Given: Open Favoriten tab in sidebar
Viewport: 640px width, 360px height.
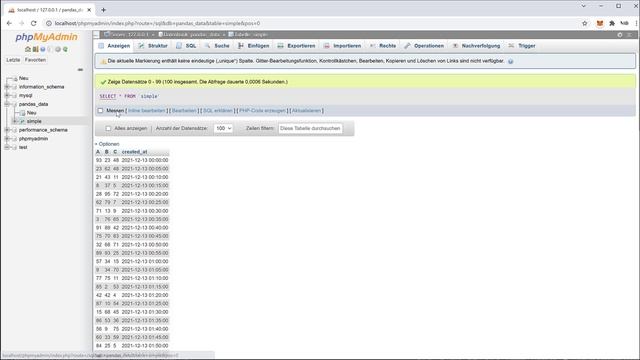Looking at the screenshot, I should [x=35, y=60].
